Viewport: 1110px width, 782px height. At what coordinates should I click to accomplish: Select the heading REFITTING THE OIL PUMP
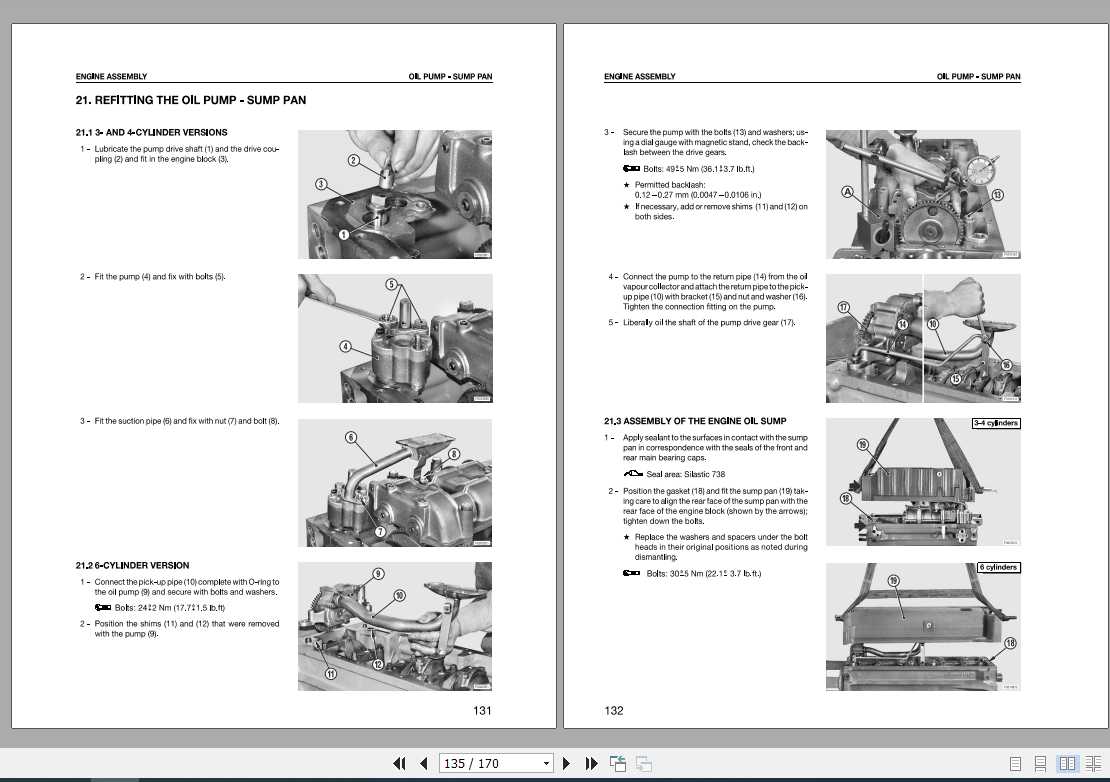190,100
